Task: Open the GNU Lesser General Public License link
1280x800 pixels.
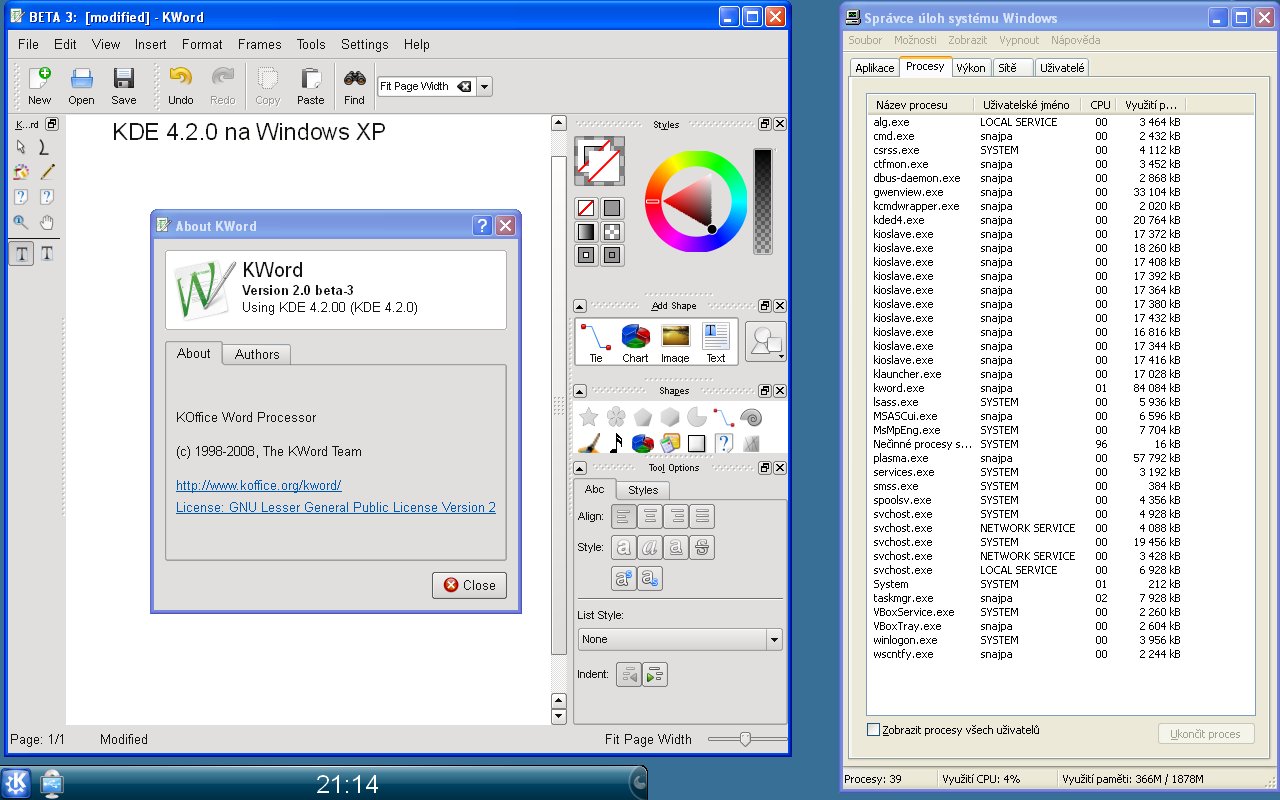Action: 336,507
